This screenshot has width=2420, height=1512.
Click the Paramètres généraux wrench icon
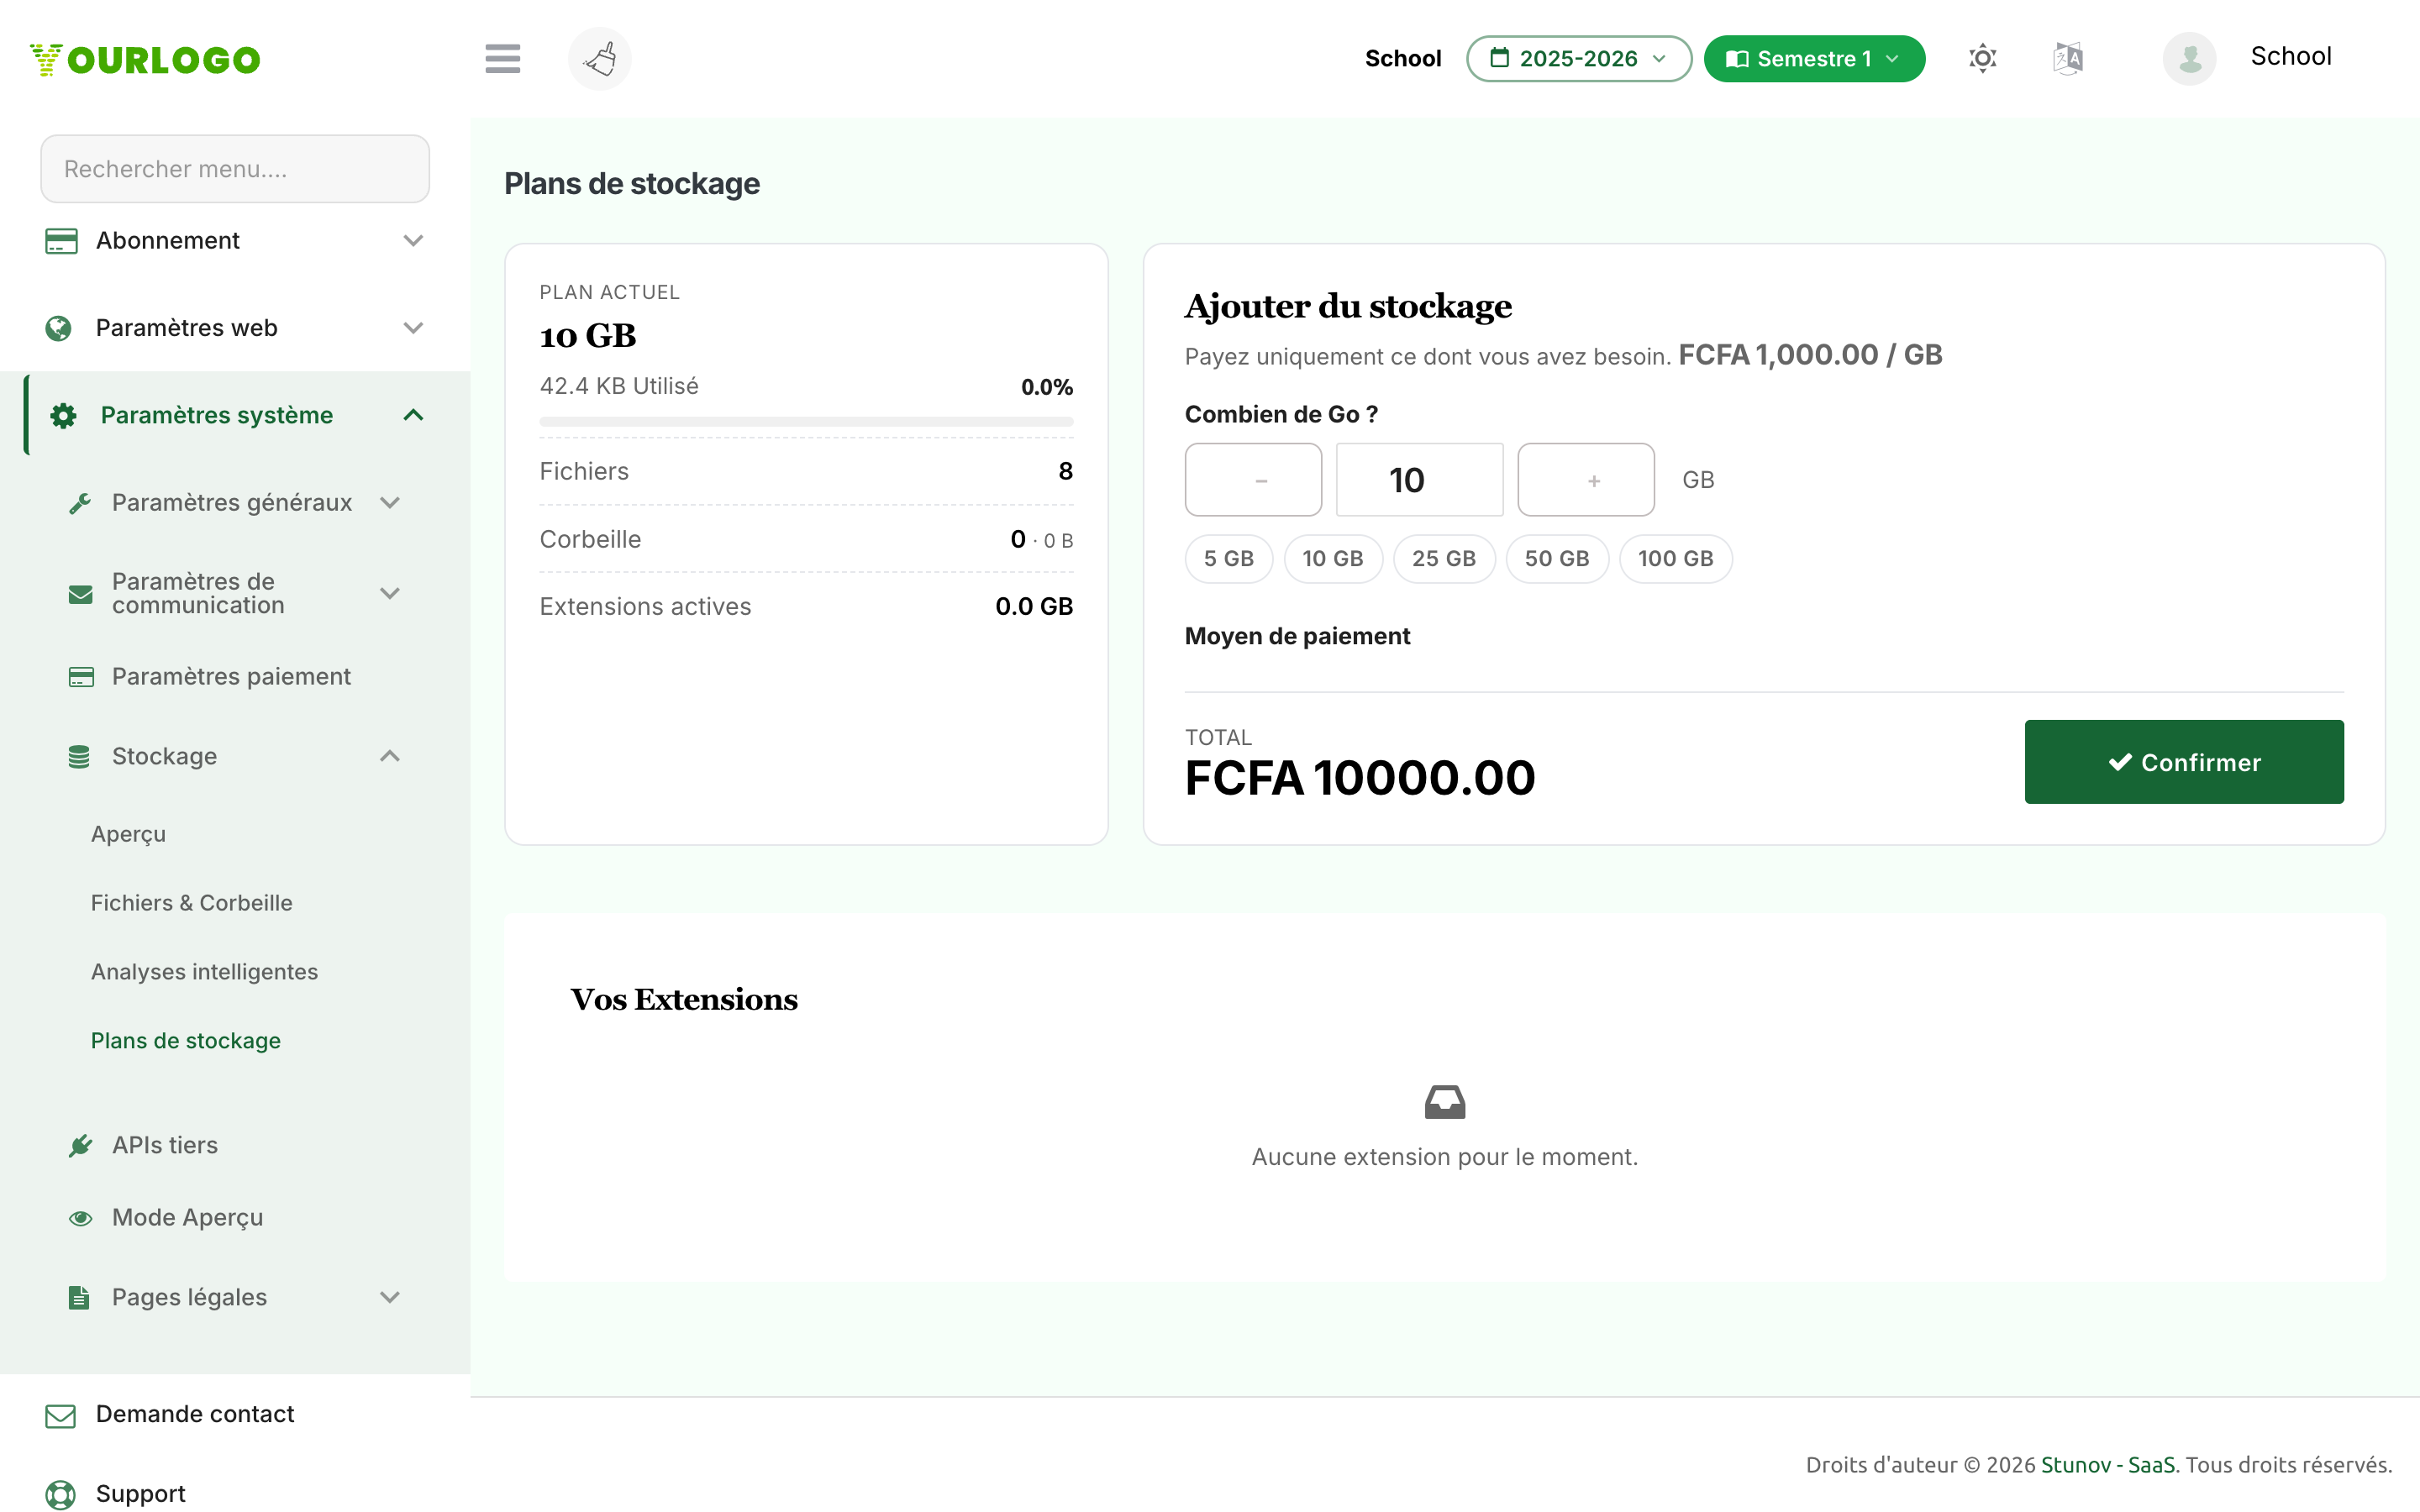coord(80,503)
